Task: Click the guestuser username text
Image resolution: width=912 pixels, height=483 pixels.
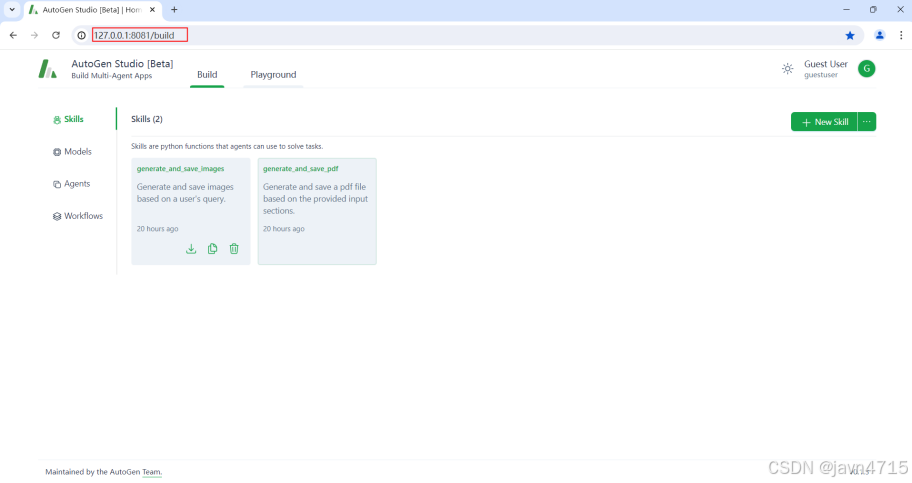Action: coord(821,75)
